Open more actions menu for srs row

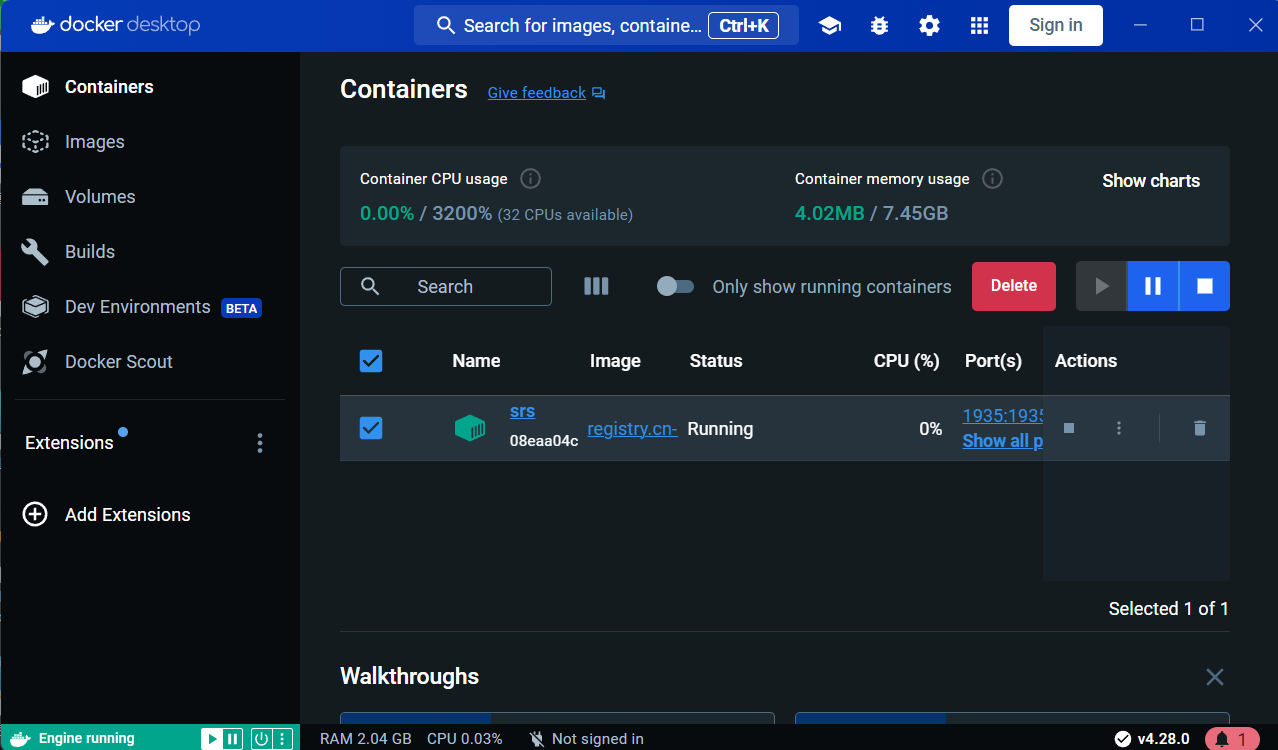1119,428
